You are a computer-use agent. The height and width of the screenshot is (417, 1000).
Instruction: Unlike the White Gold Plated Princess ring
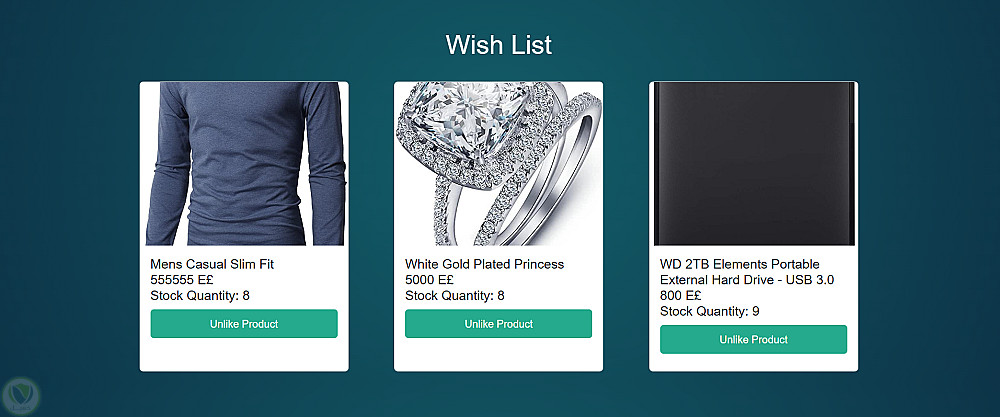498,323
